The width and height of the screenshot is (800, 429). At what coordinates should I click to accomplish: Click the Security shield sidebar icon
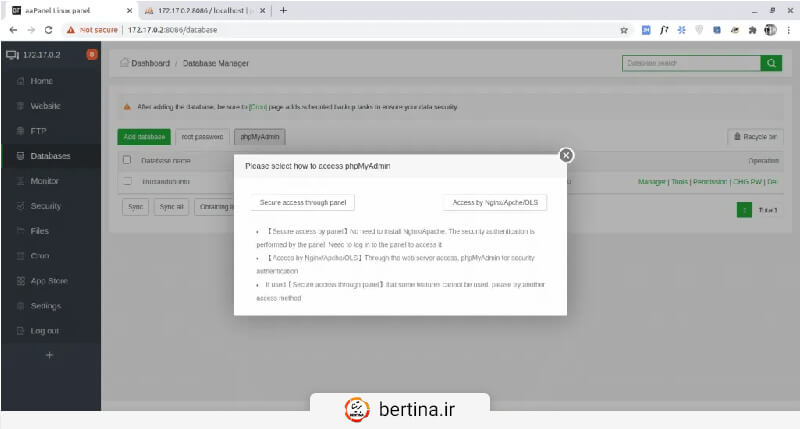tap(20, 206)
